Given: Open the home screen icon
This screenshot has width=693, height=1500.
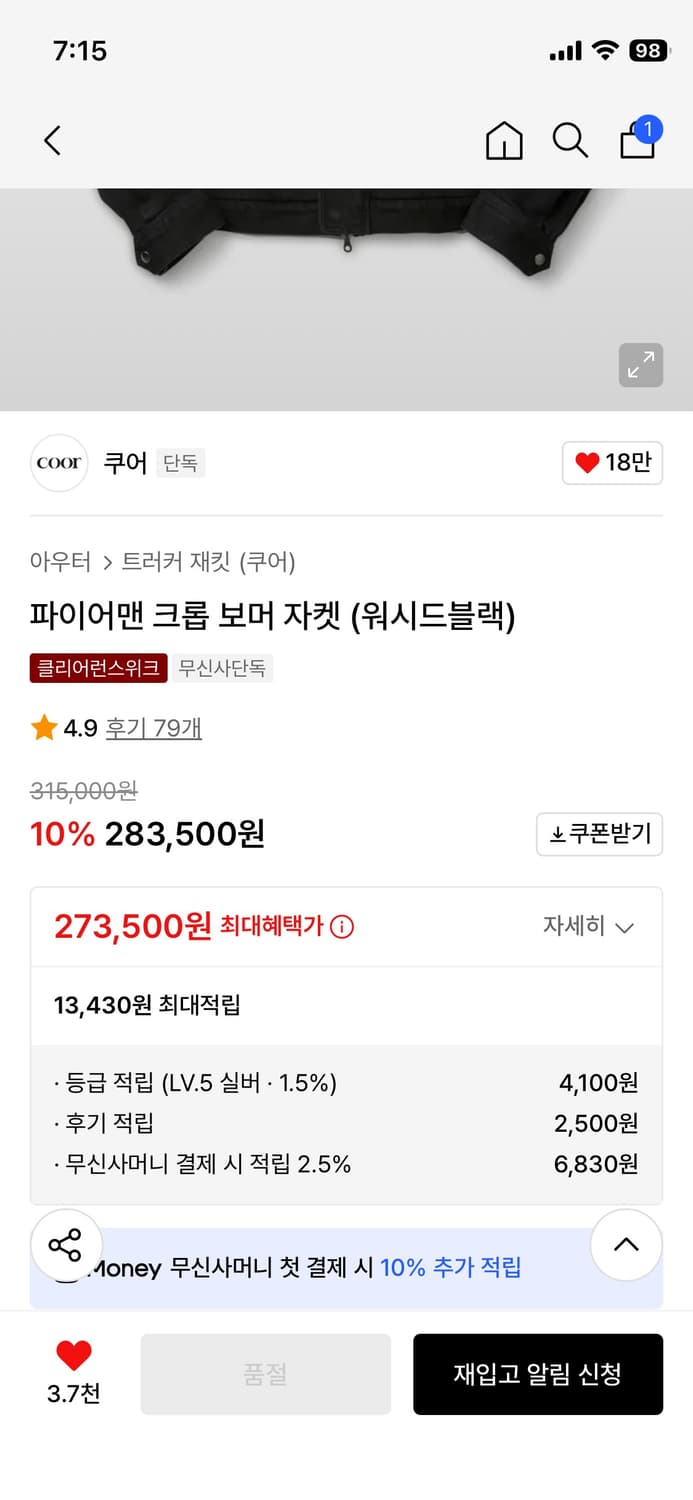Looking at the screenshot, I should 504,140.
